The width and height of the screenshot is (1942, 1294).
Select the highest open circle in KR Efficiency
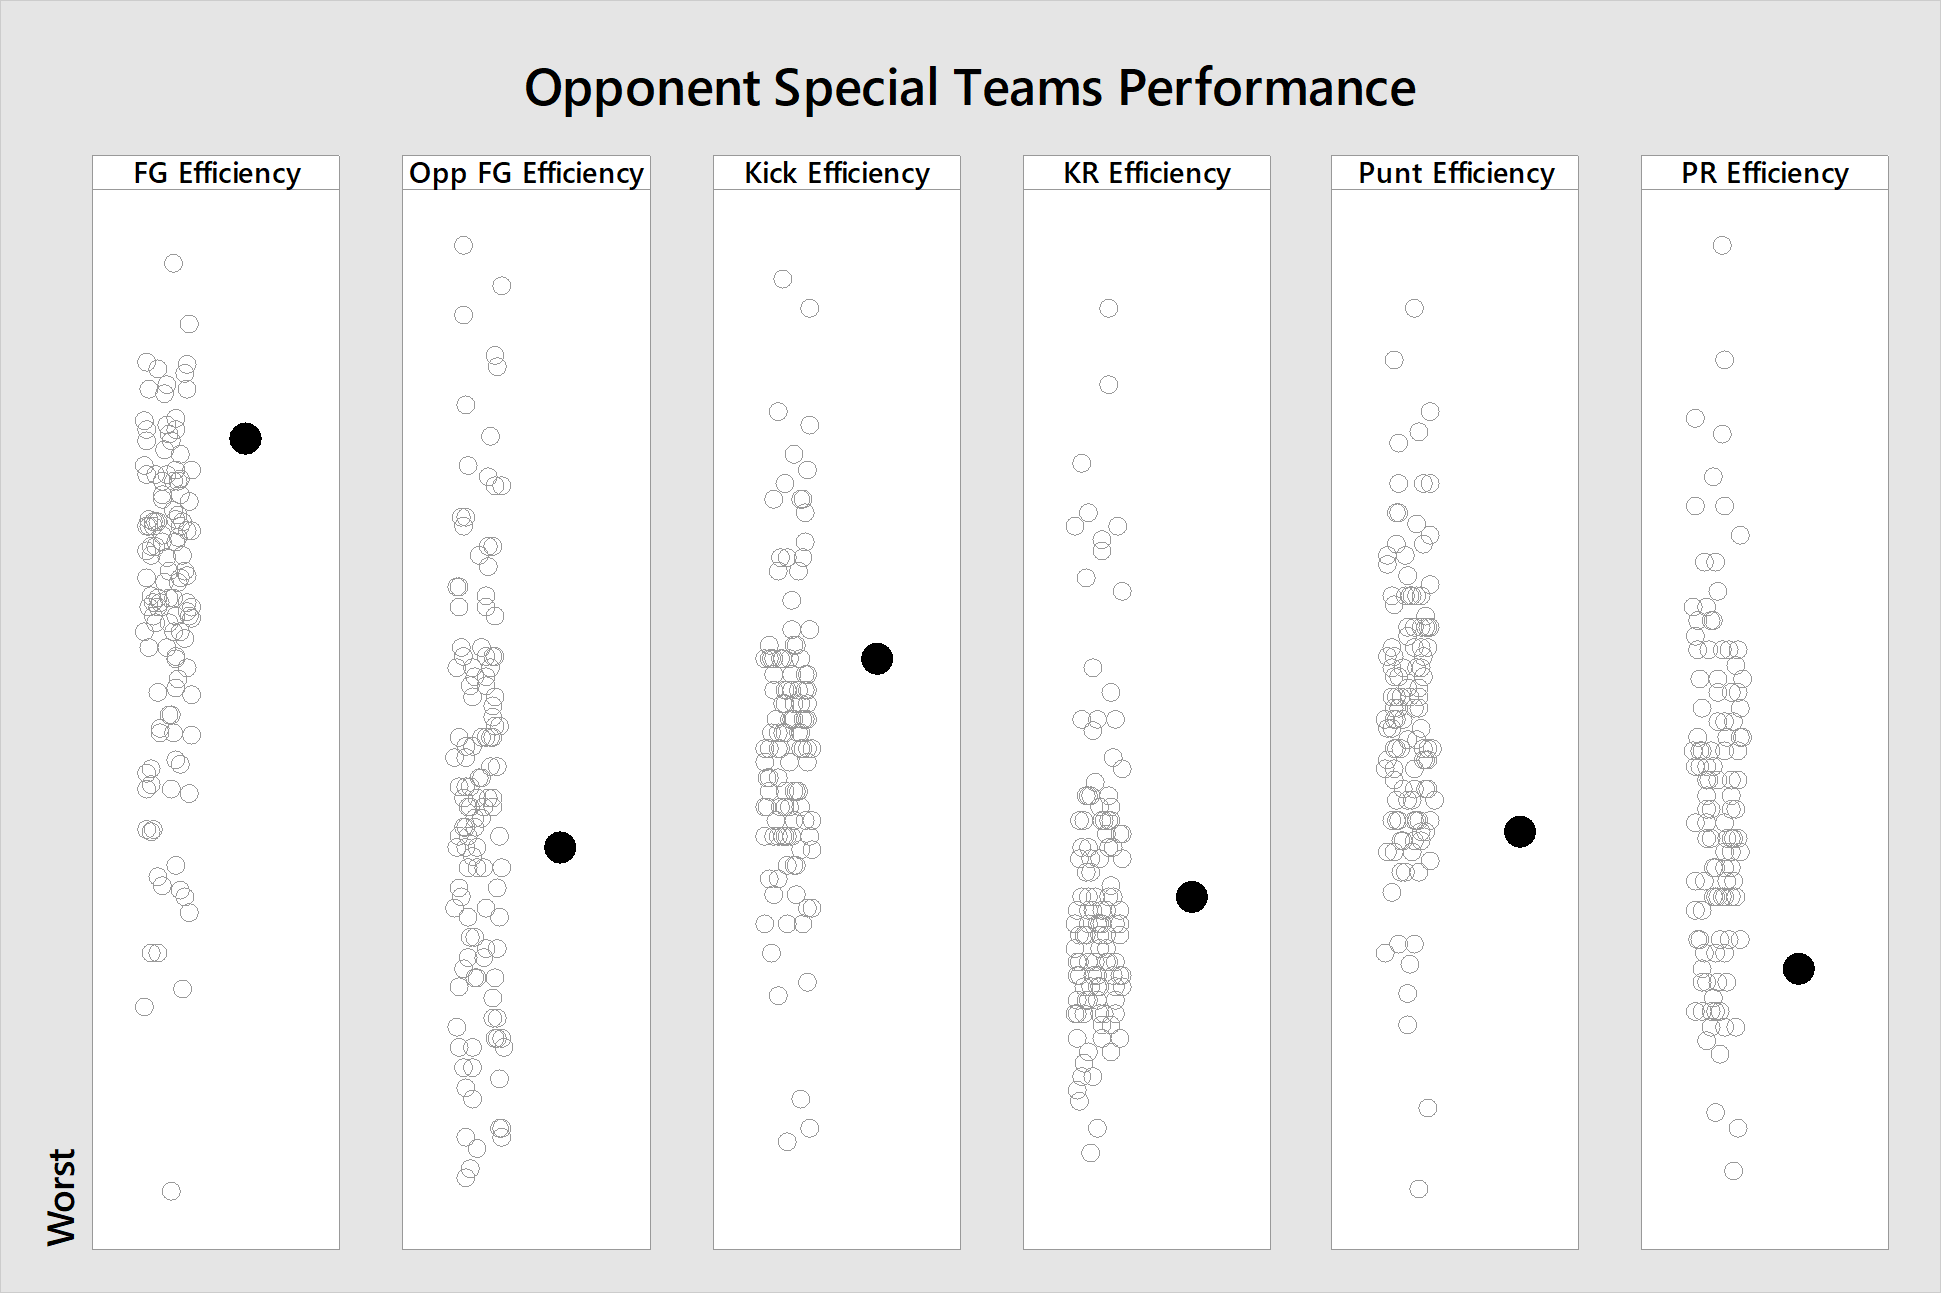[x=1108, y=308]
